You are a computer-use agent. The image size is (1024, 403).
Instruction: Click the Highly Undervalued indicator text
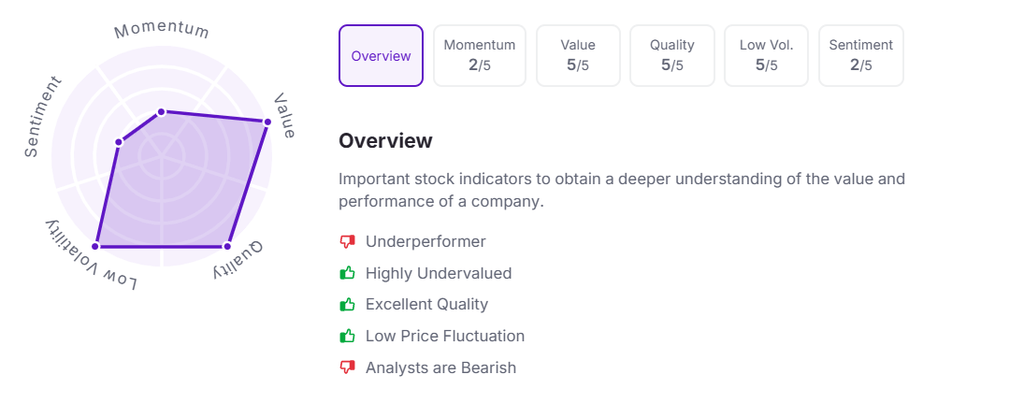[438, 273]
